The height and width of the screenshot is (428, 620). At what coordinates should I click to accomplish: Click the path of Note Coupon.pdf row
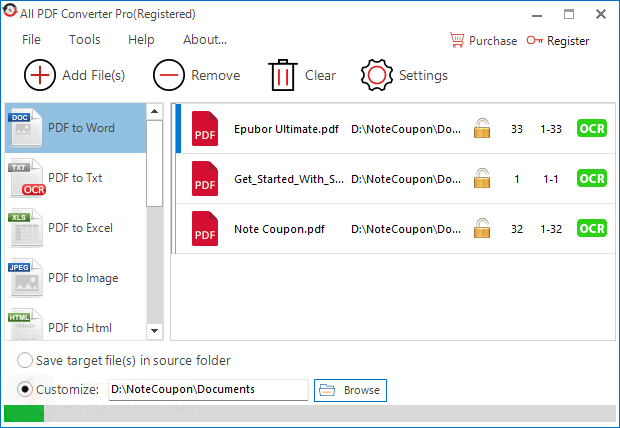tap(406, 229)
